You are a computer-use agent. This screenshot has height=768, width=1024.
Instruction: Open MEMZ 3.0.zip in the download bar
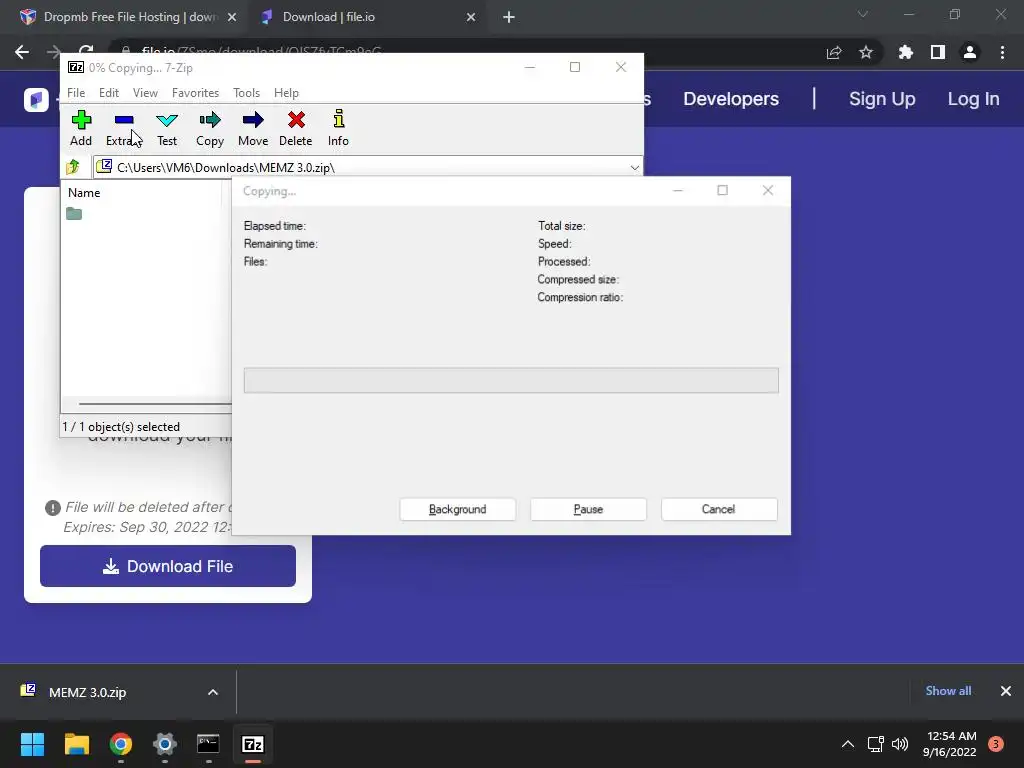tap(88, 692)
